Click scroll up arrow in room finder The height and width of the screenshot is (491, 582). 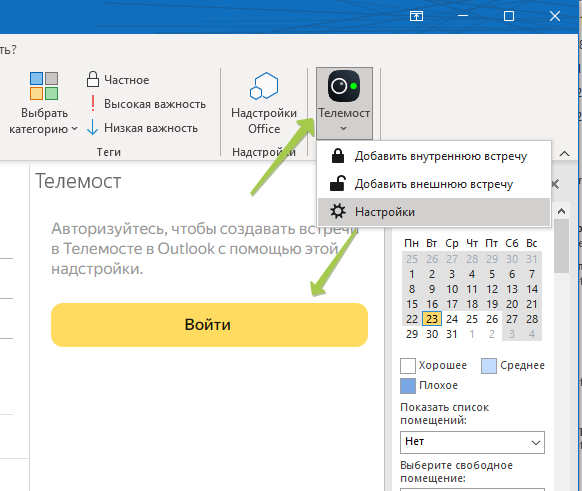[x=562, y=211]
